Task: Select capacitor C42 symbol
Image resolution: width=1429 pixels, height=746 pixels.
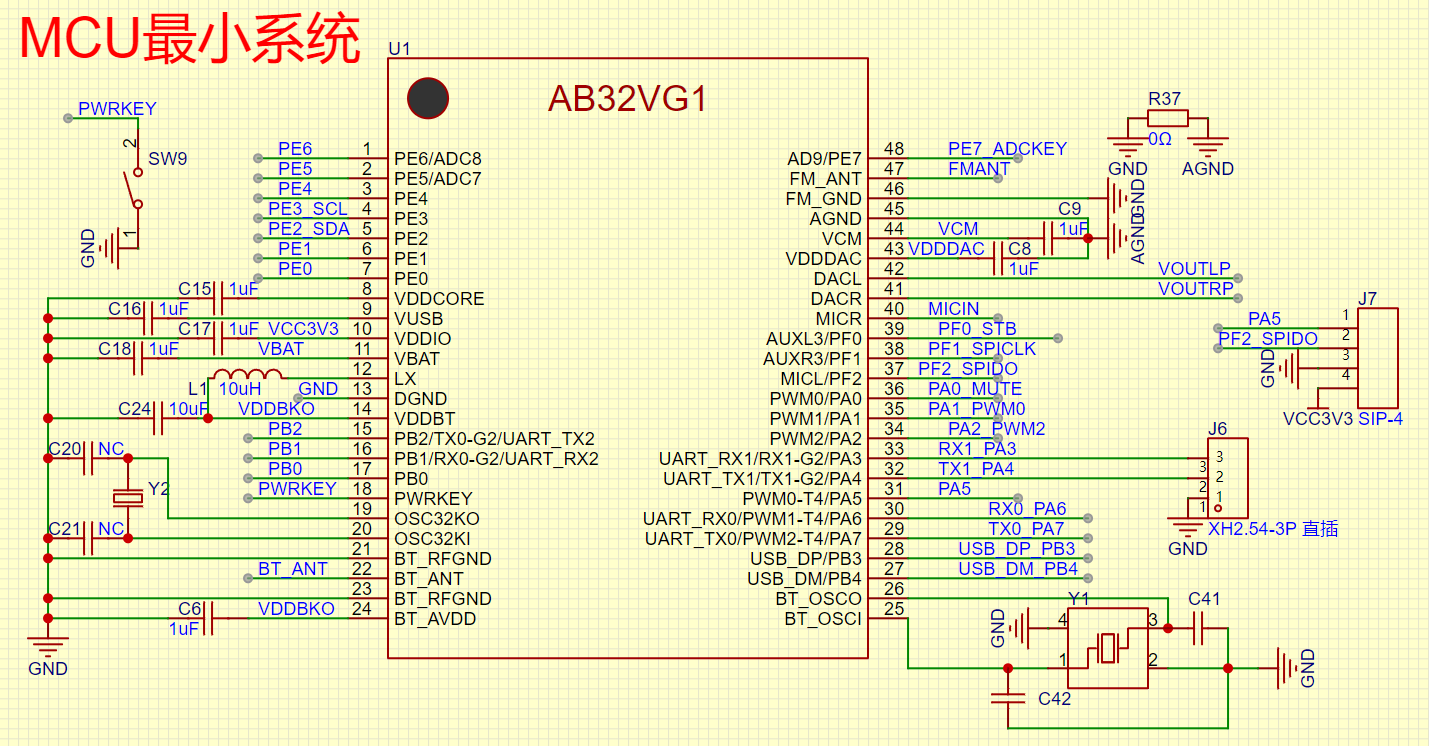Action: click(1008, 697)
